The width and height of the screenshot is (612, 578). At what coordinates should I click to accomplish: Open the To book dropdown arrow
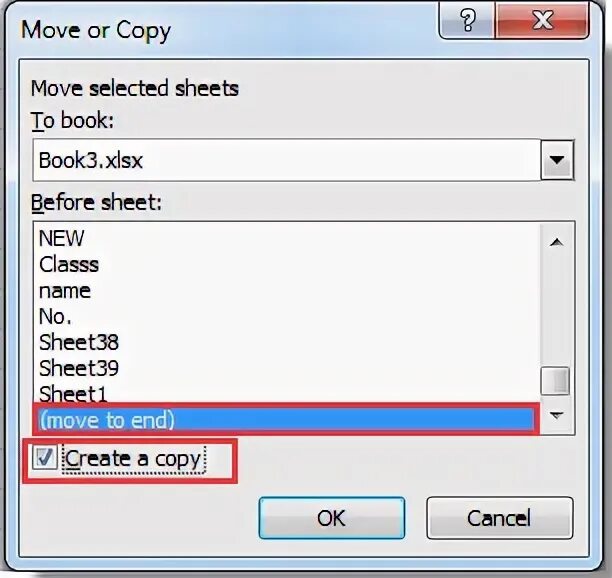pos(556,159)
